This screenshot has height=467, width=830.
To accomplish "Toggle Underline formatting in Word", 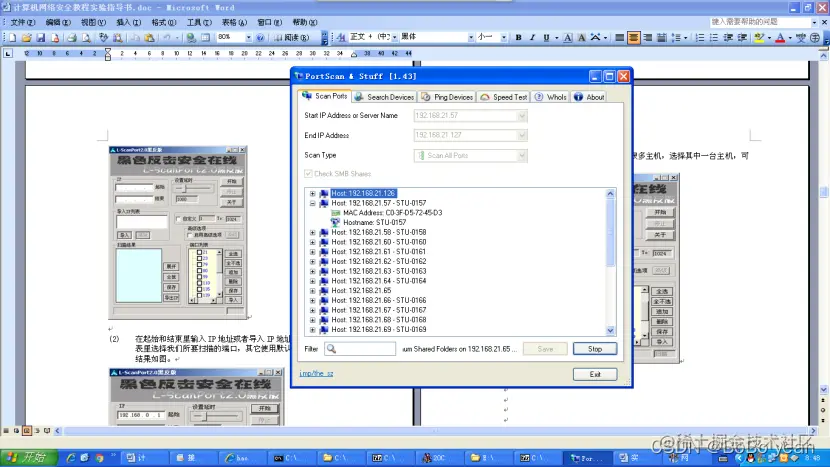I will (546, 38).
